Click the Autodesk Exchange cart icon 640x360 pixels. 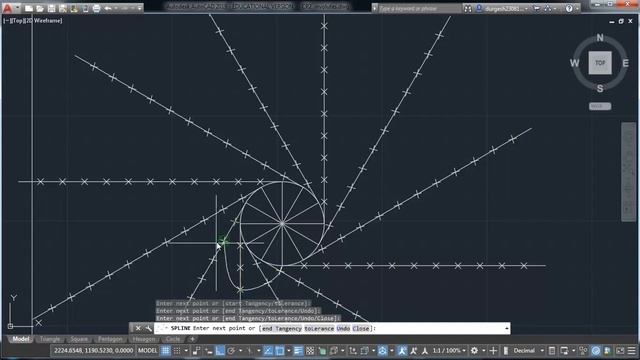click(537, 8)
